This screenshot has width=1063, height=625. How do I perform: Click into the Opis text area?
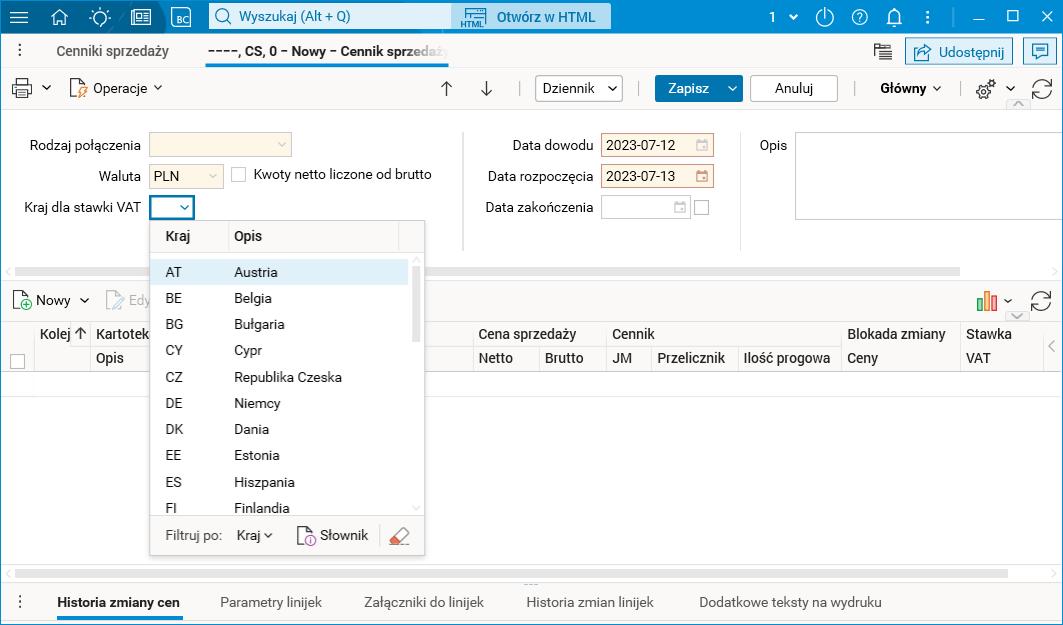tap(929, 176)
